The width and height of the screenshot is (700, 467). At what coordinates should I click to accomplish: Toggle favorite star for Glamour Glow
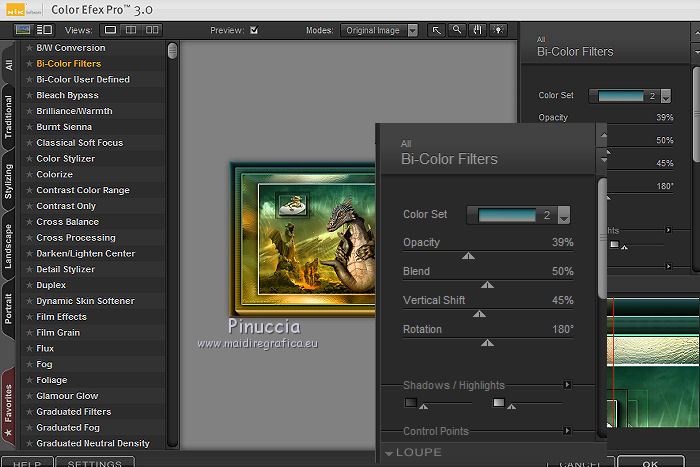click(29, 396)
